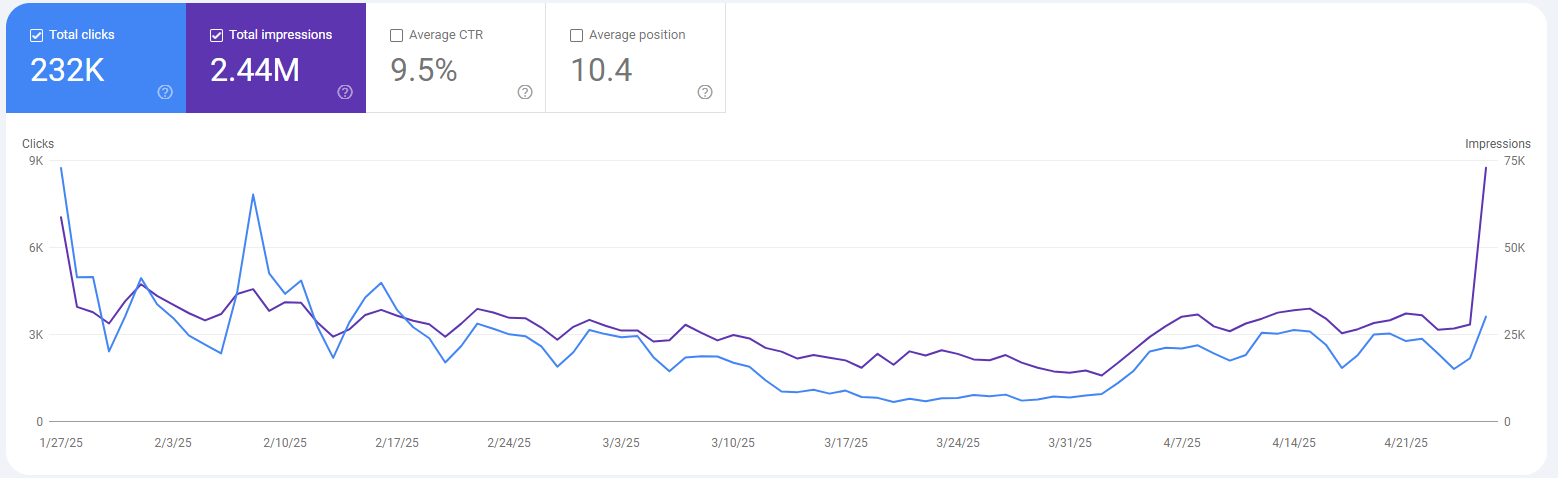Image resolution: width=1558 pixels, height=478 pixels.
Task: Click the 1/27/25 date on chart axis
Action: (x=61, y=443)
